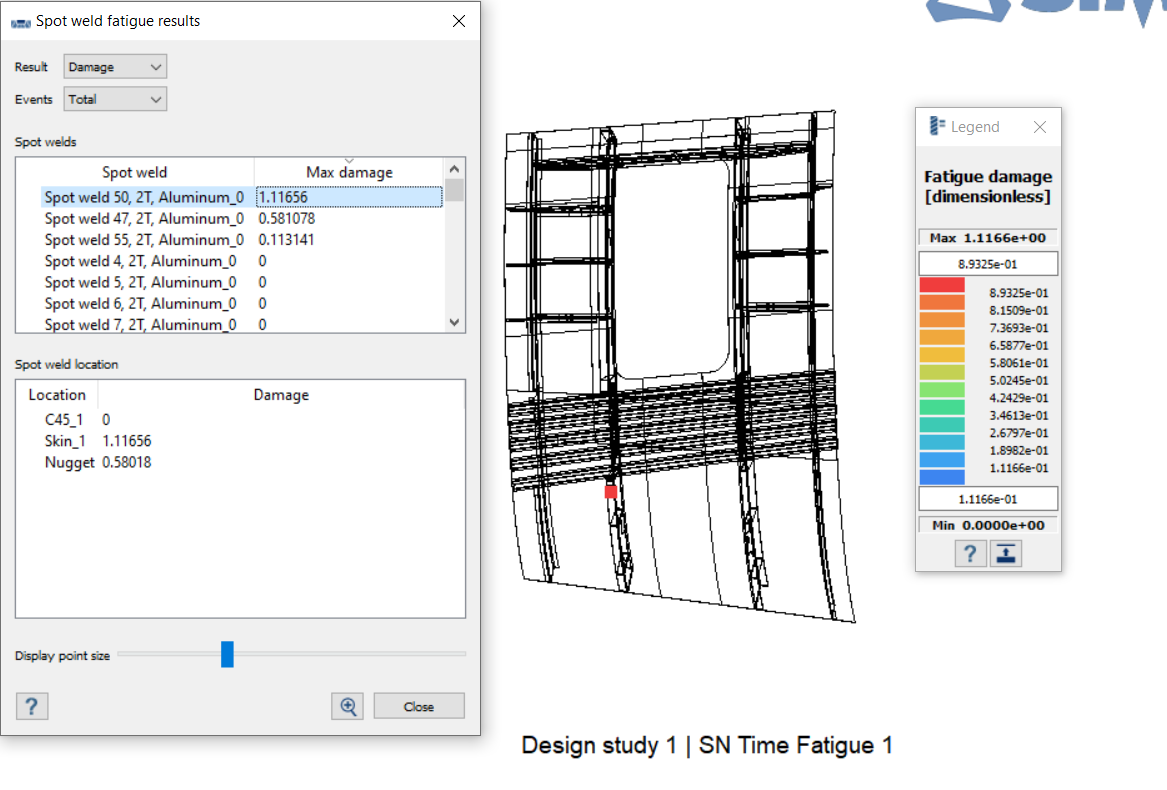Select Spot weld 4 row
Viewport: 1167px width, 790px height.
(x=140, y=261)
